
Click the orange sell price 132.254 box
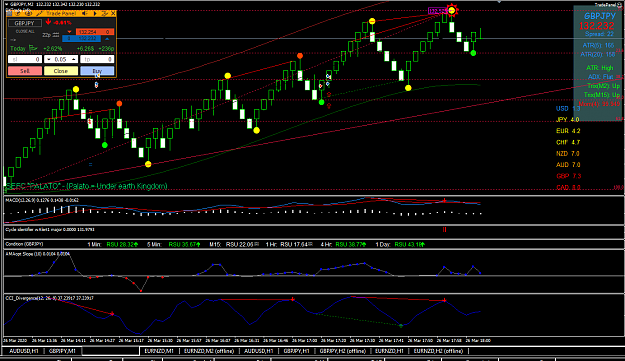95,31
